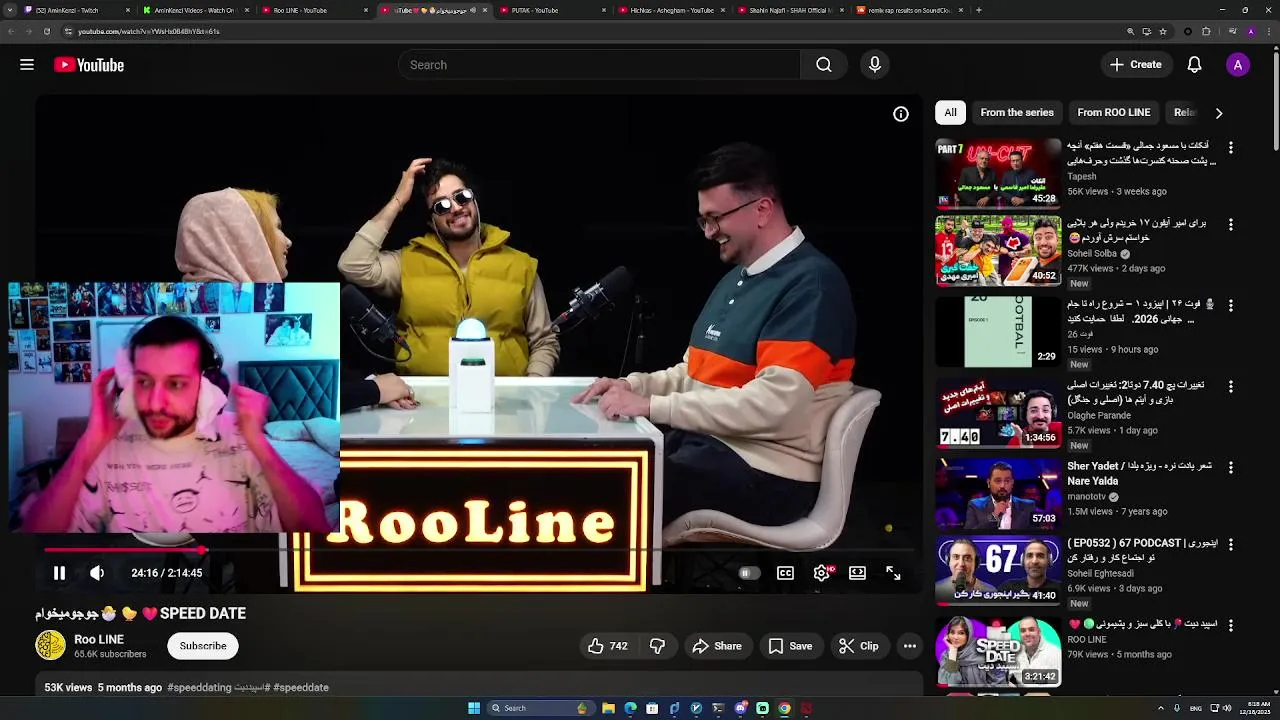The width and height of the screenshot is (1280, 720).
Task: Open Microsoft Edge from taskbar
Action: pyautogui.click(x=630, y=708)
